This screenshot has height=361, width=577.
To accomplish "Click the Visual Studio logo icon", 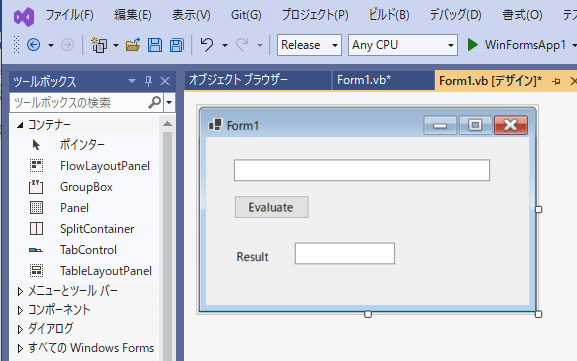I will tap(24, 17).
